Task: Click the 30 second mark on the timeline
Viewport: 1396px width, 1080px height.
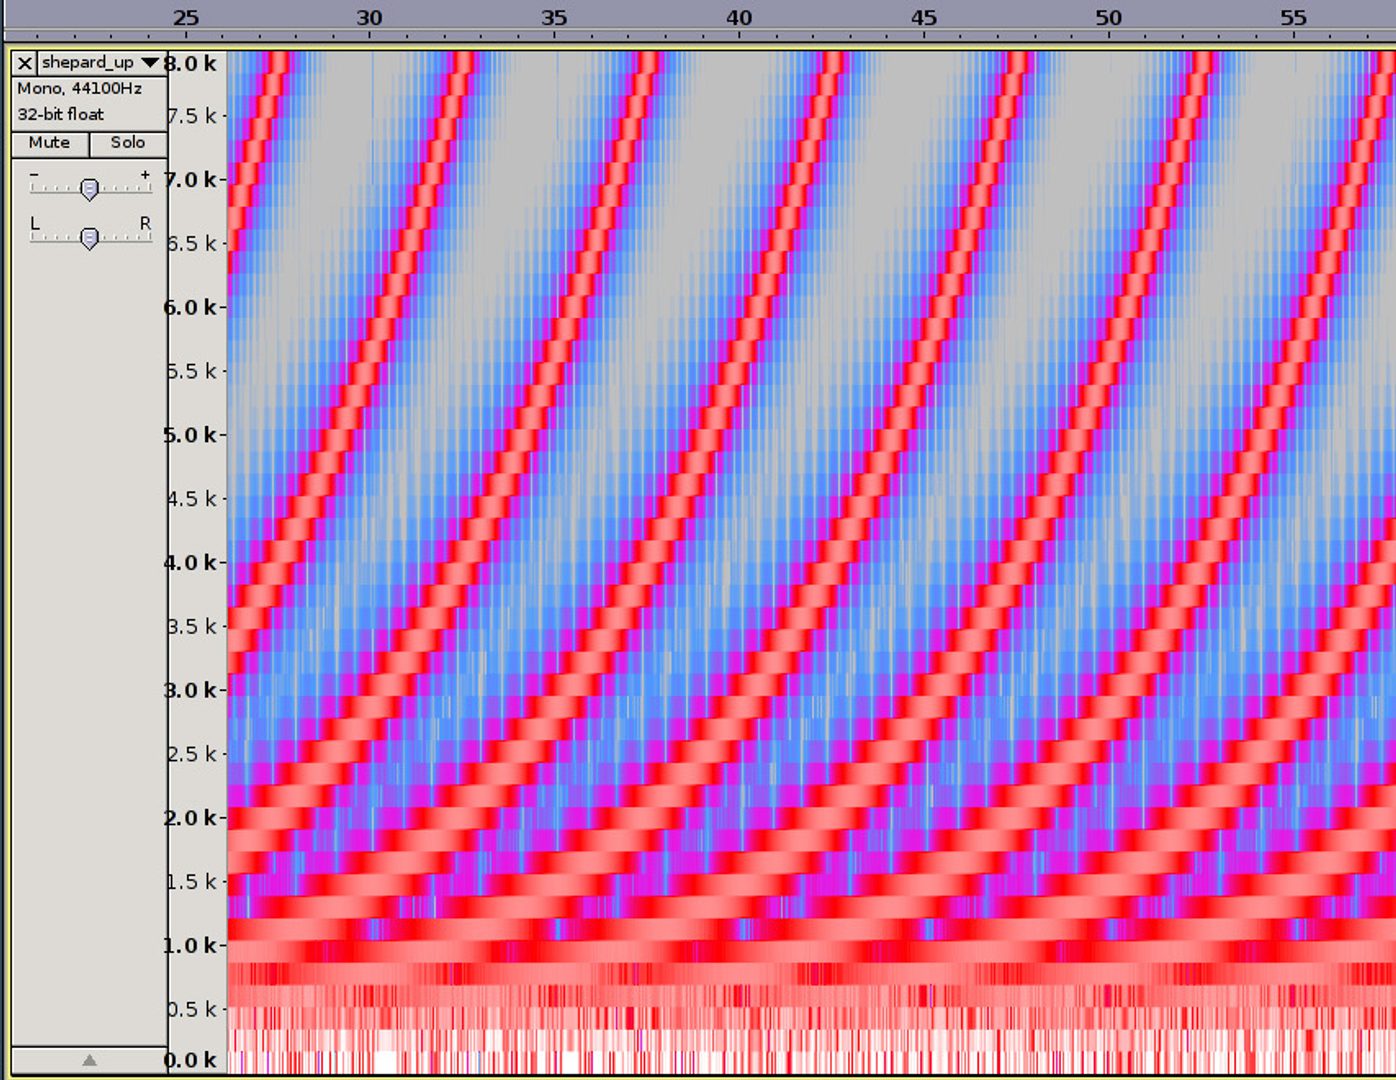Action: click(x=369, y=18)
